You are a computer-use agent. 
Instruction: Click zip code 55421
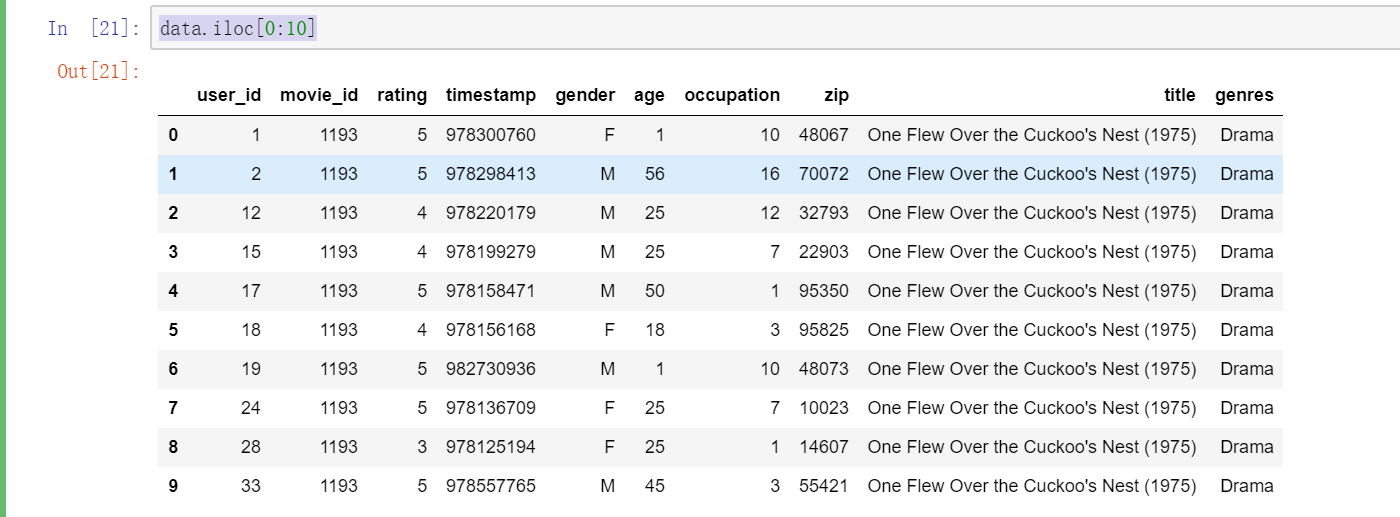point(824,486)
